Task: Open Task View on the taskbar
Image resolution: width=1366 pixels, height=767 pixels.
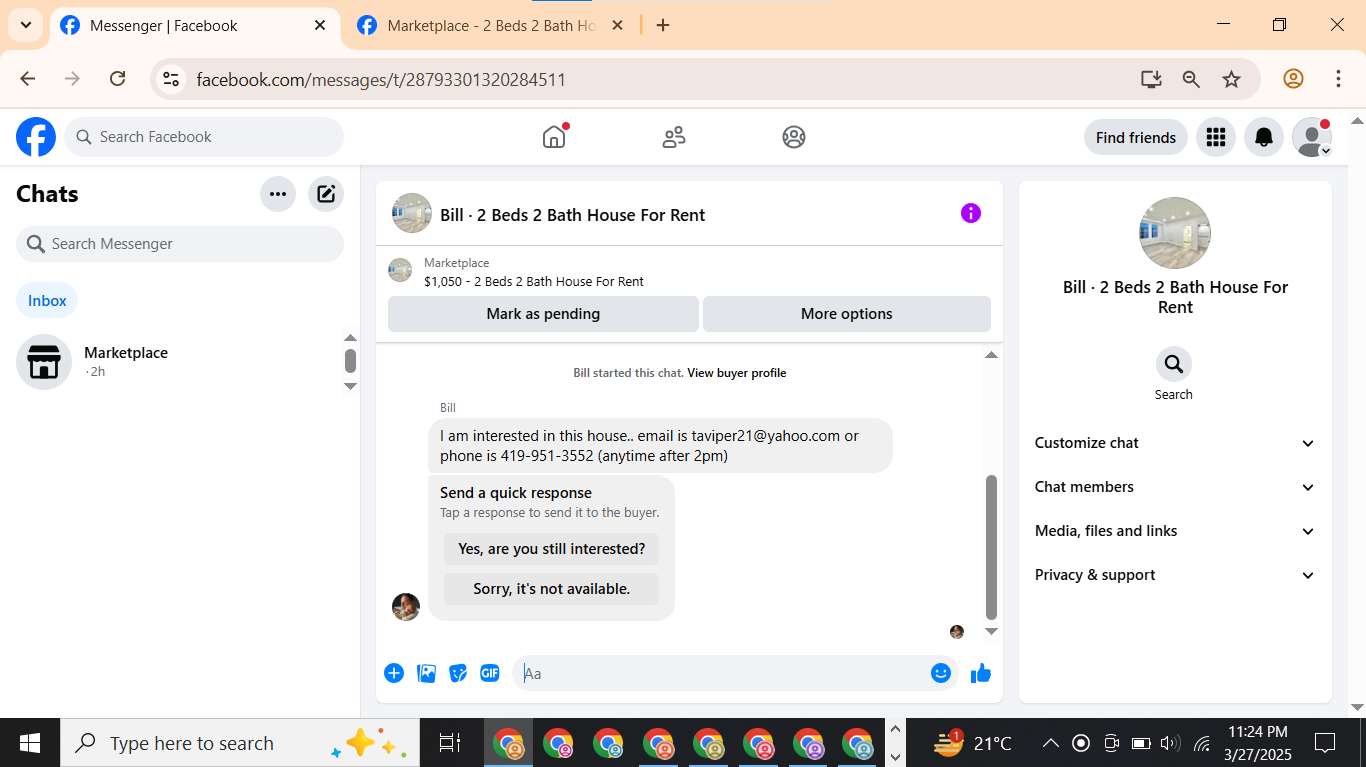Action: (x=450, y=743)
